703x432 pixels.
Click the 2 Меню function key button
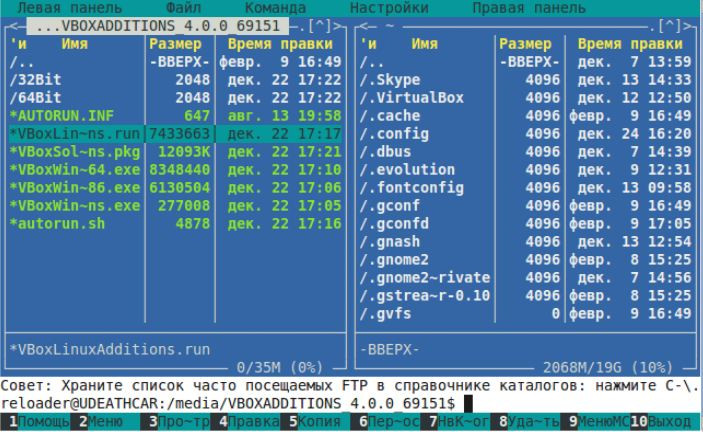tap(105, 422)
